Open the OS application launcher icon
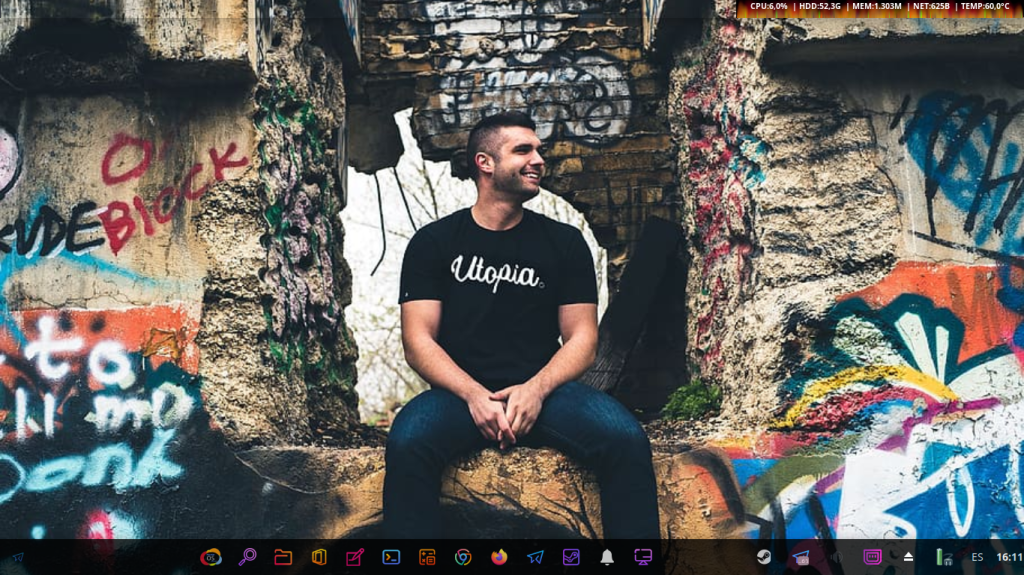The width and height of the screenshot is (1024, 575). [x=211, y=557]
